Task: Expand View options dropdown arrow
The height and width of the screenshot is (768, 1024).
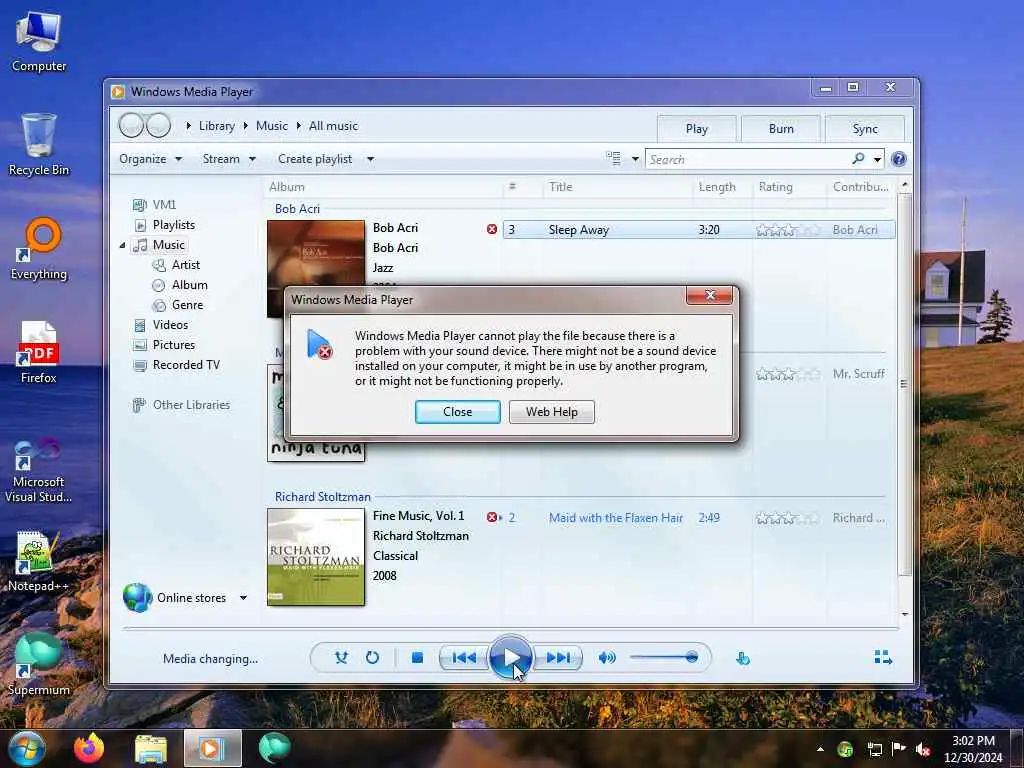Action: (x=635, y=159)
